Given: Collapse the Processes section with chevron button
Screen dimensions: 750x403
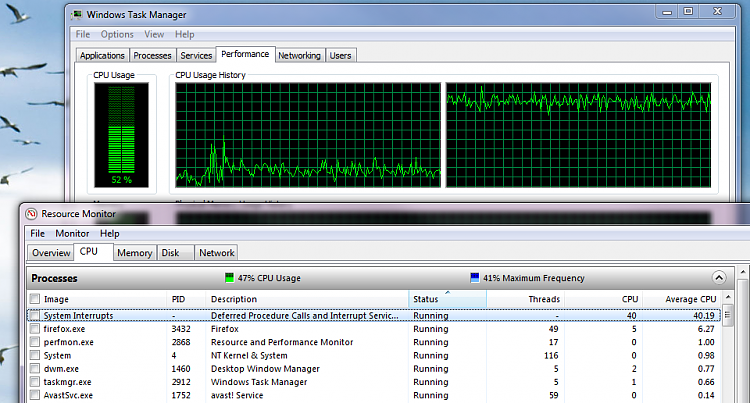Looking at the screenshot, I should [x=718, y=278].
